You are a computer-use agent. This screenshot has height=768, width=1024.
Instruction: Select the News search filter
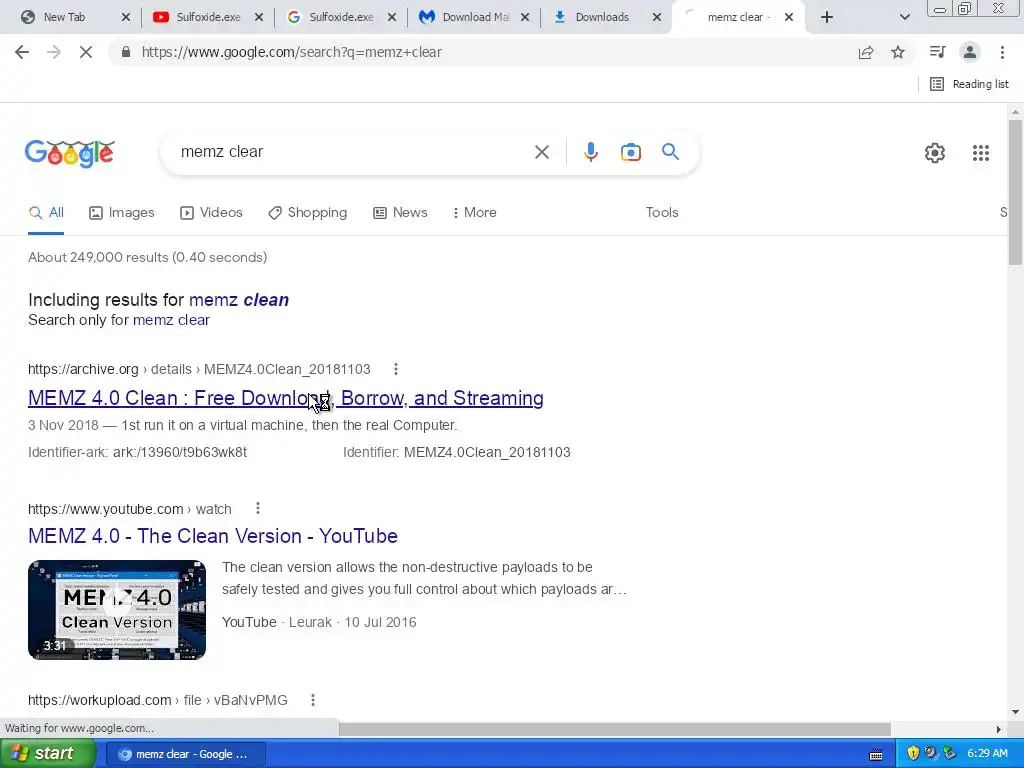click(x=400, y=213)
